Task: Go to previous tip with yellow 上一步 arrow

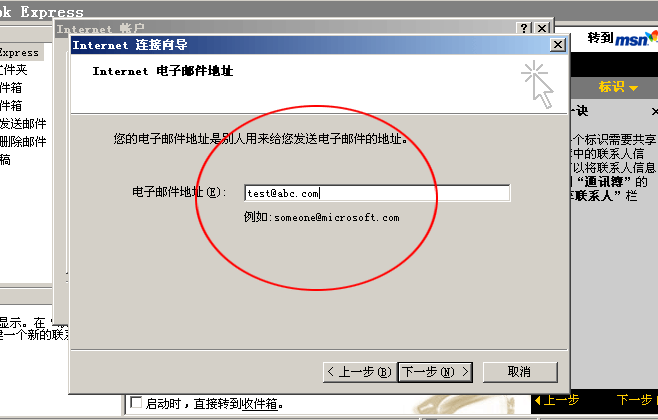Action: tap(557, 400)
